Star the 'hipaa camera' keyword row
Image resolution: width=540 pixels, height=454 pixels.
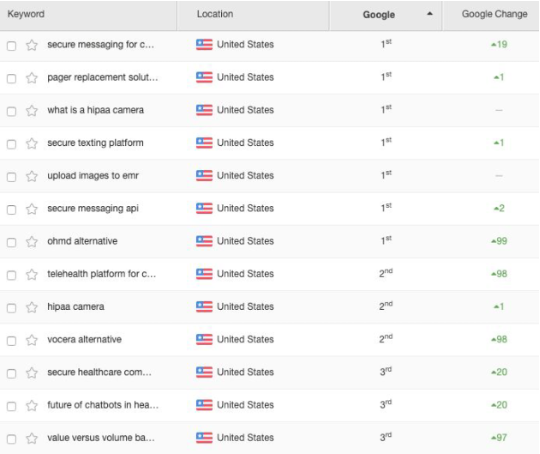(x=32, y=307)
